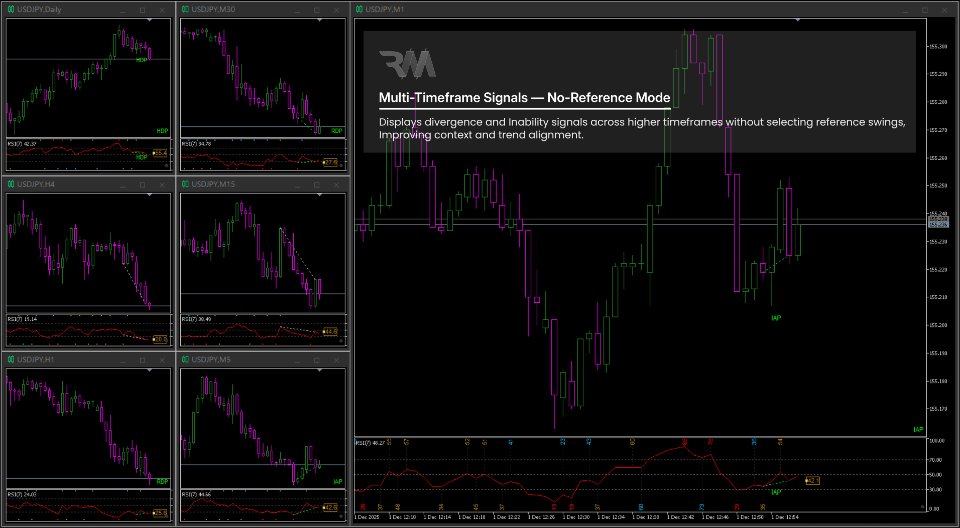Maximize the USDJPY,M30 chart window
Viewport: 960px width, 528px height.
tap(317, 10)
